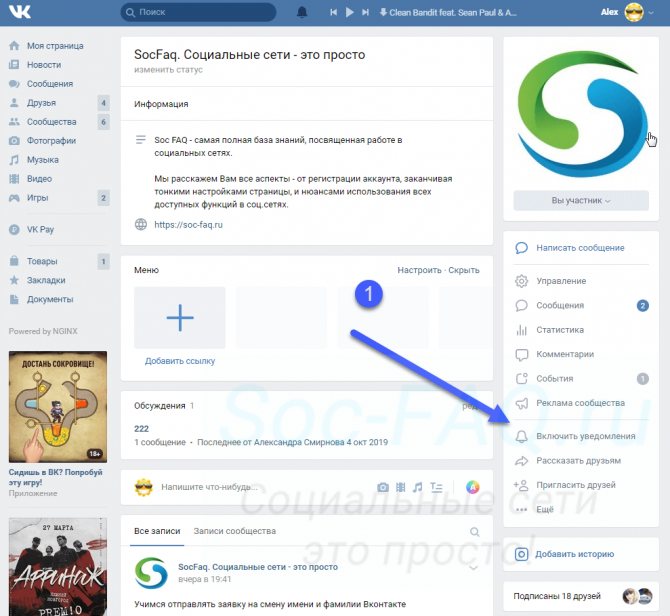Open the Аффинаж concert ad image
This screenshot has height=616, width=670.
point(58,567)
